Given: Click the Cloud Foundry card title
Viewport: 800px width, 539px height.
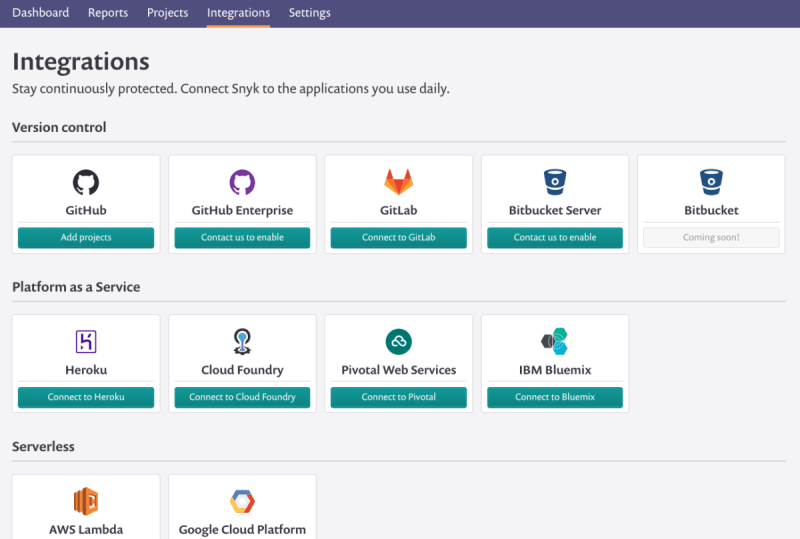Looking at the screenshot, I should click(x=242, y=371).
